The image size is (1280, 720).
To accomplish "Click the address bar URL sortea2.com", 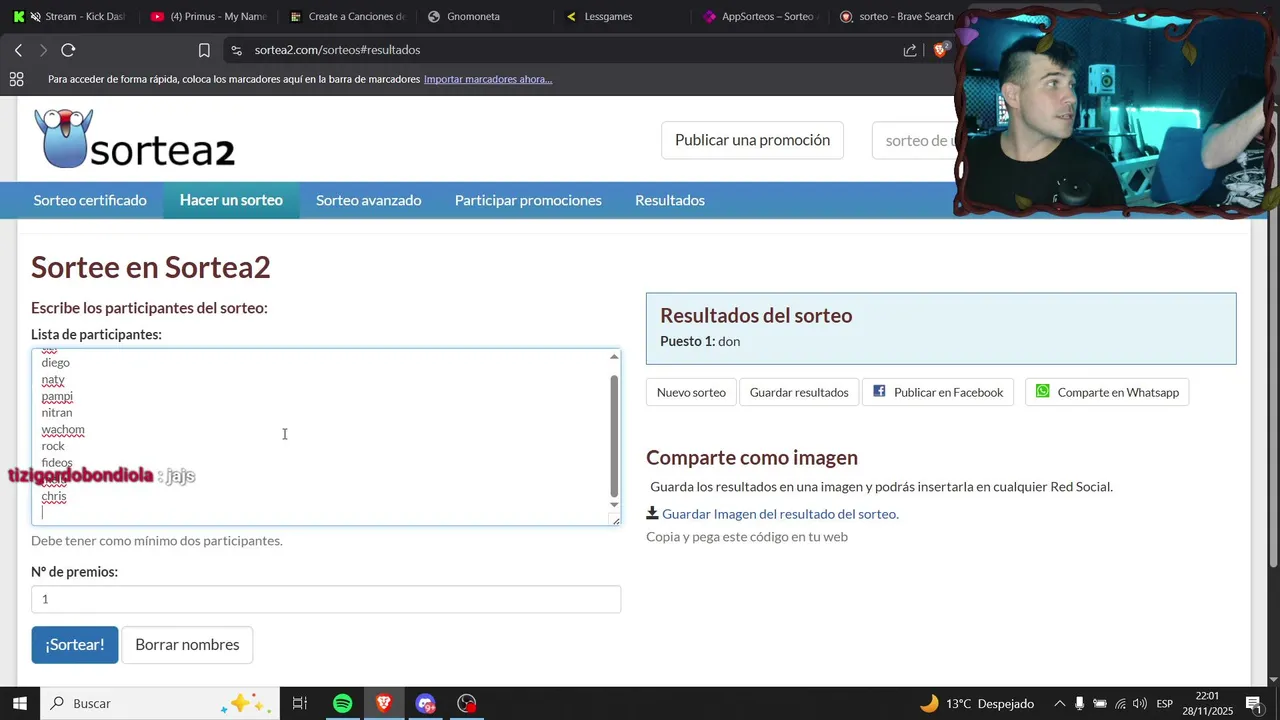I will coord(337,50).
